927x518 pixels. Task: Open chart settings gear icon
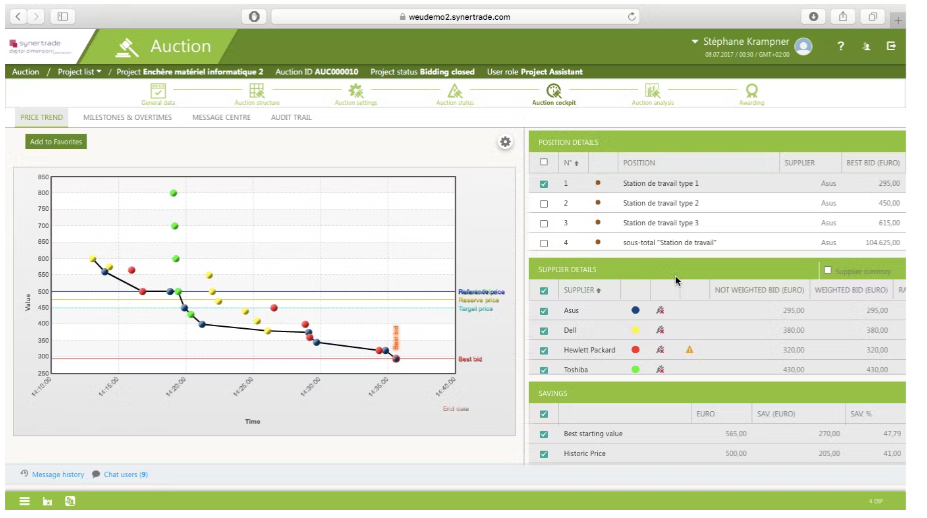tap(505, 142)
